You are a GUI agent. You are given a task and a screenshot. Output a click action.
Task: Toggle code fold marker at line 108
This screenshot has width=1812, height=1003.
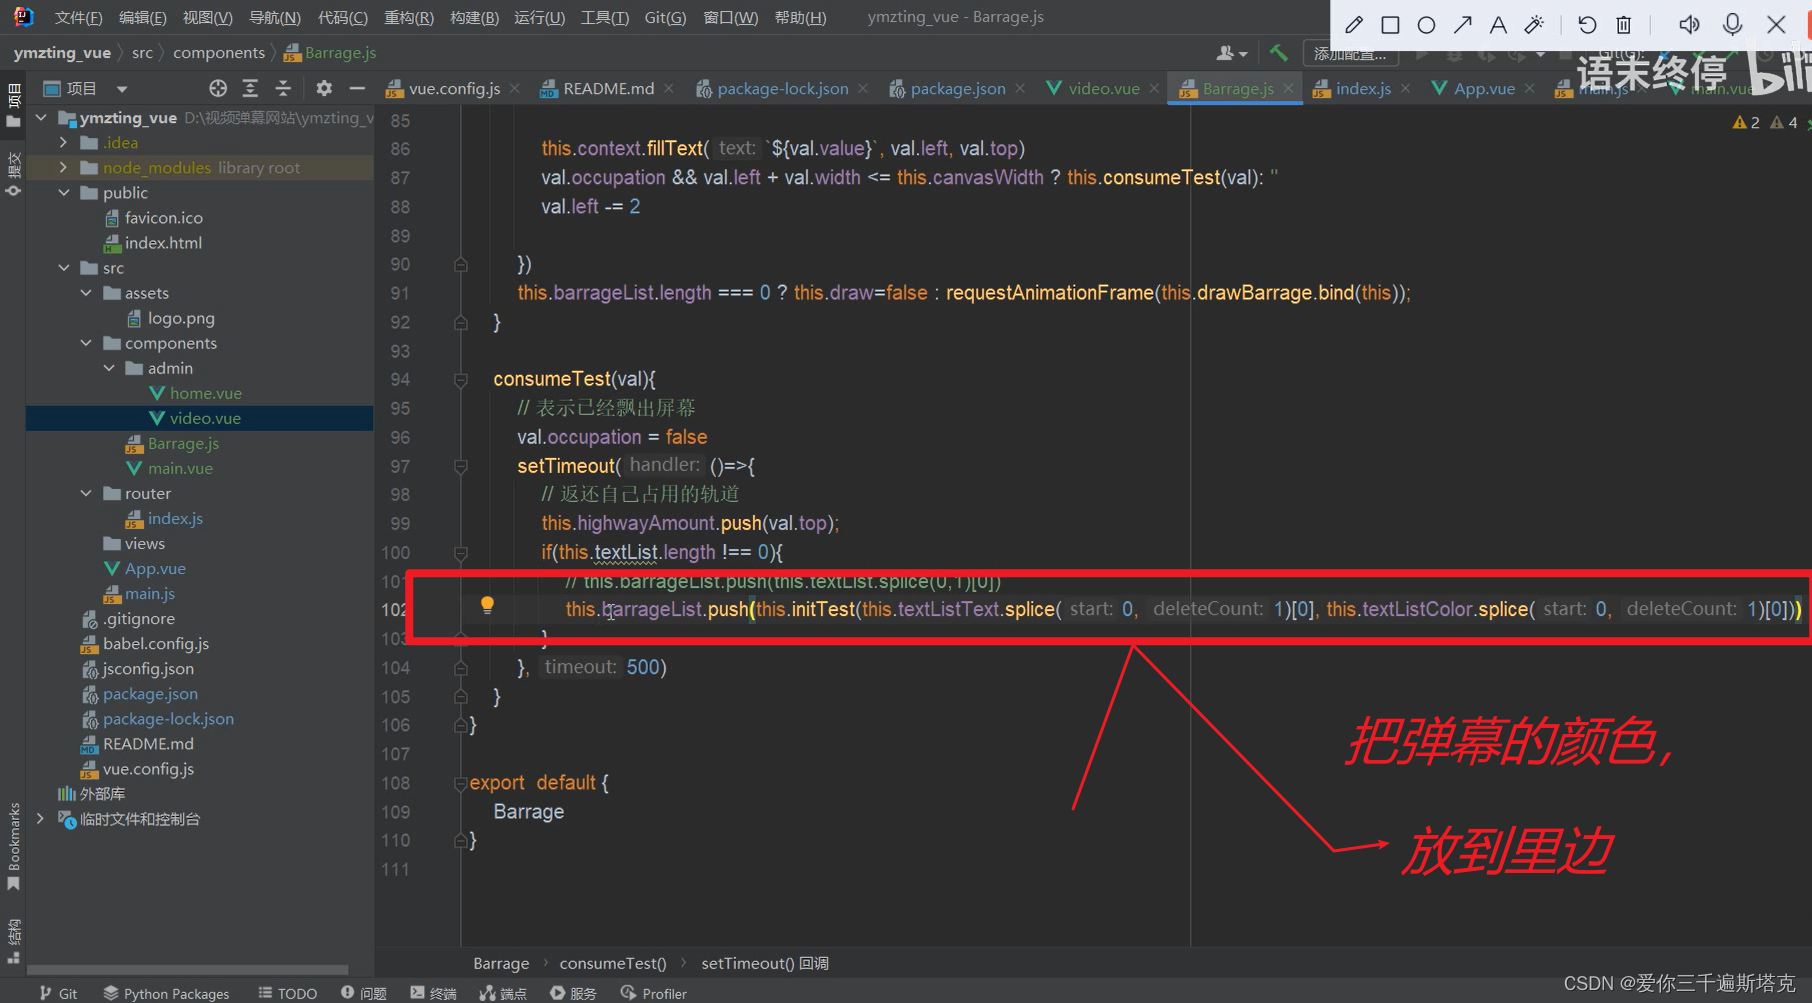pyautogui.click(x=461, y=784)
